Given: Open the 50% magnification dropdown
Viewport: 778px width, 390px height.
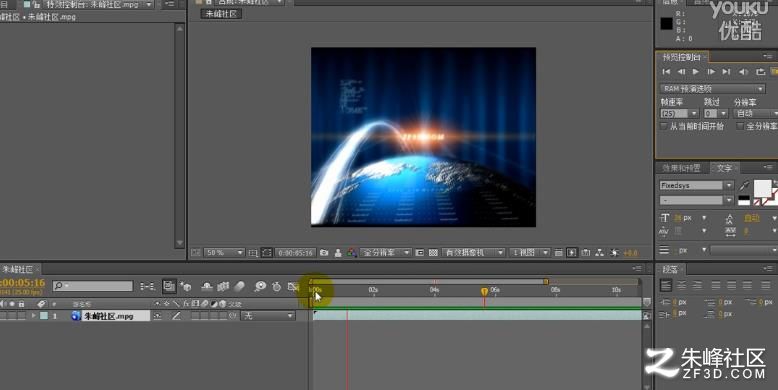Looking at the screenshot, I should coord(224,253).
